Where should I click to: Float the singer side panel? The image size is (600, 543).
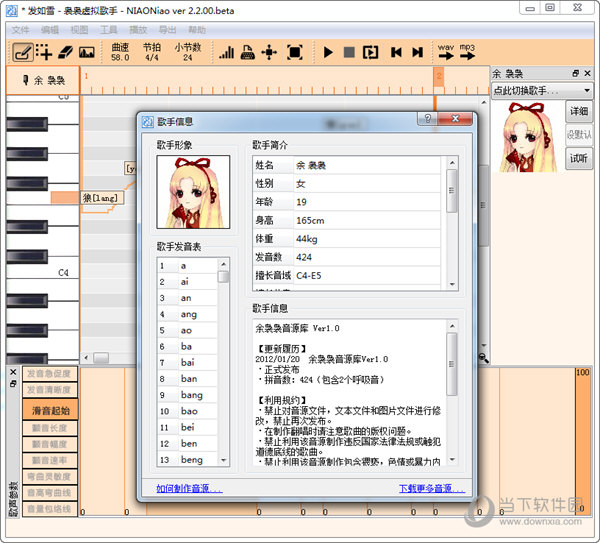tap(575, 73)
